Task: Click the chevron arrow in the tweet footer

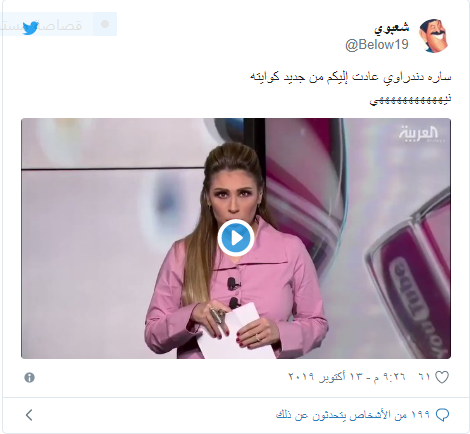Action: click(29, 415)
